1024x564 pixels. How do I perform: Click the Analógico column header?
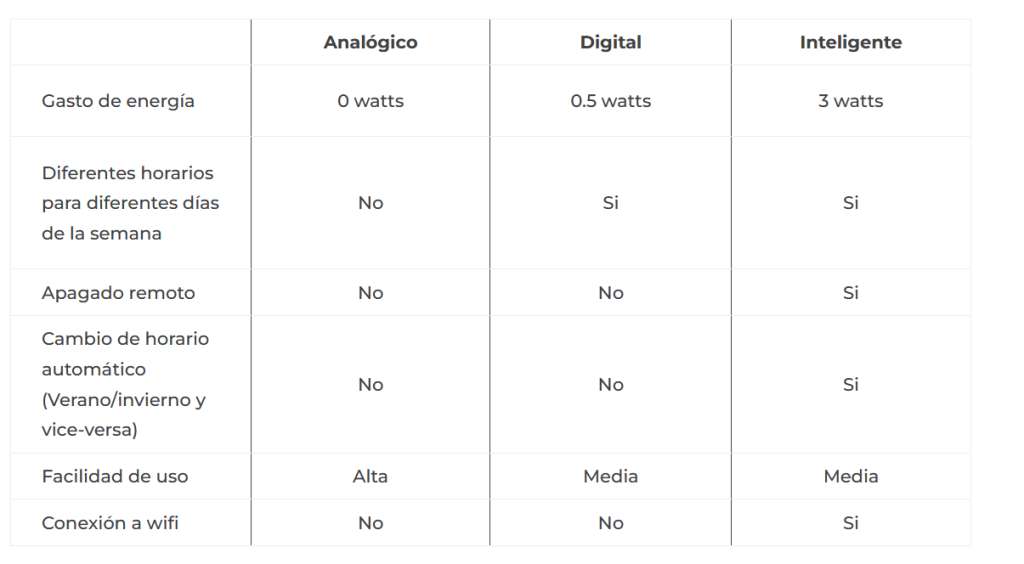(370, 42)
